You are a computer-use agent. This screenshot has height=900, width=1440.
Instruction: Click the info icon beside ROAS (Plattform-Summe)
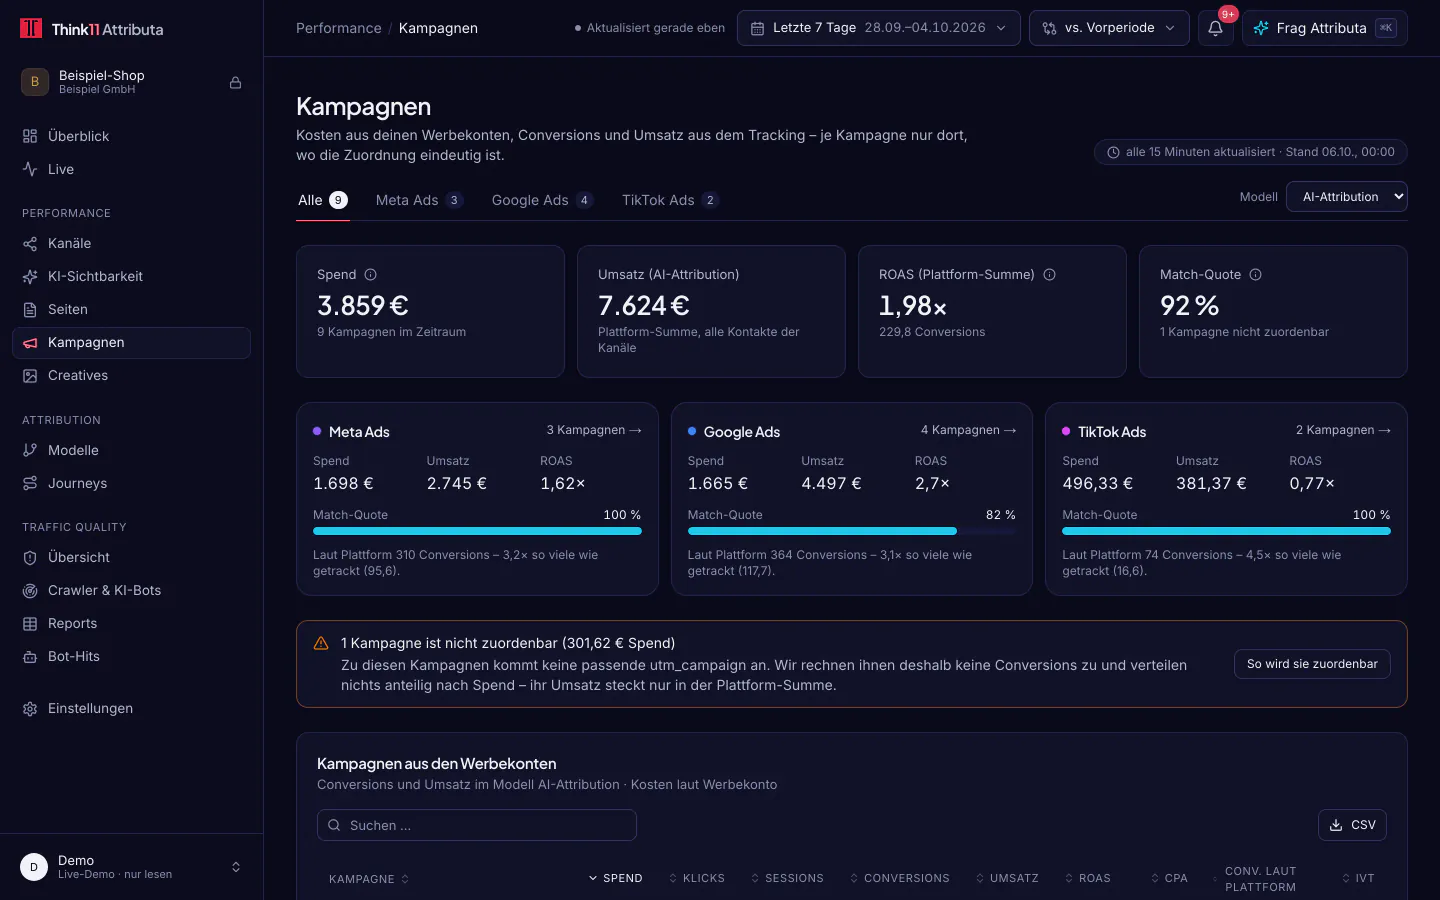(x=1050, y=275)
